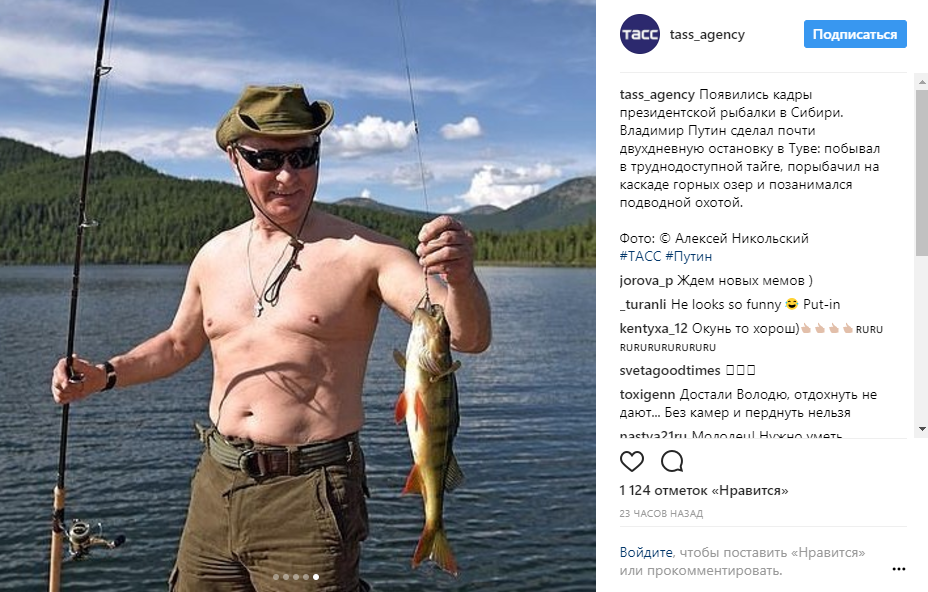Screen dimensions: 928x592
Task: Select the first carousel dot indicator
Action: pos(276,577)
